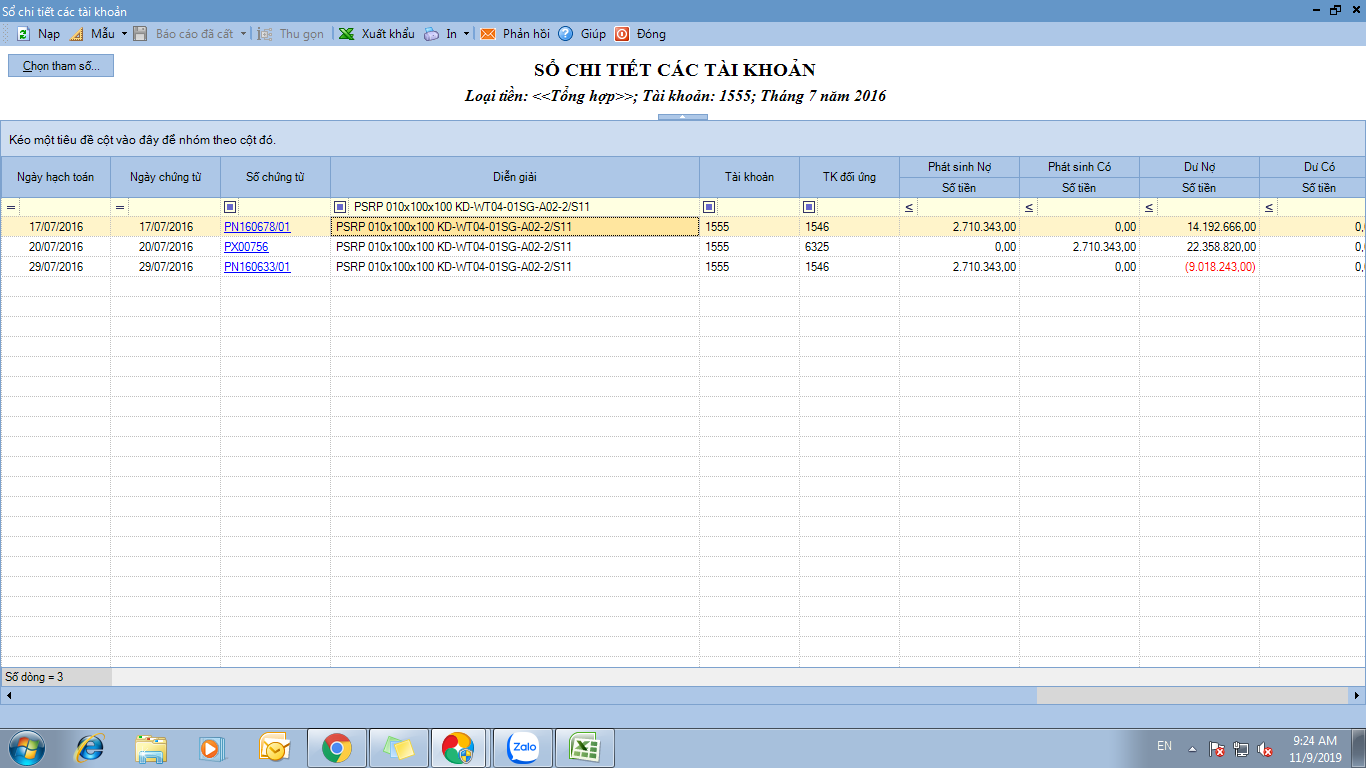Toggle filter operator for Tài khoản column
The width and height of the screenshot is (1366, 768).
coord(709,207)
